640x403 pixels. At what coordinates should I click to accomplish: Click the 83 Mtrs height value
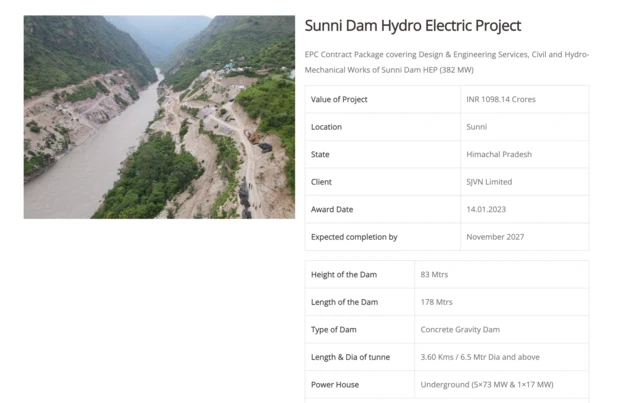pos(437,275)
